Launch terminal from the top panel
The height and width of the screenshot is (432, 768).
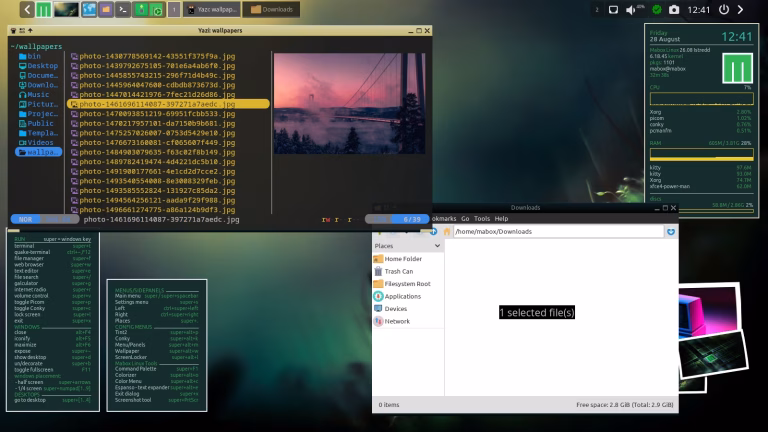(122, 9)
